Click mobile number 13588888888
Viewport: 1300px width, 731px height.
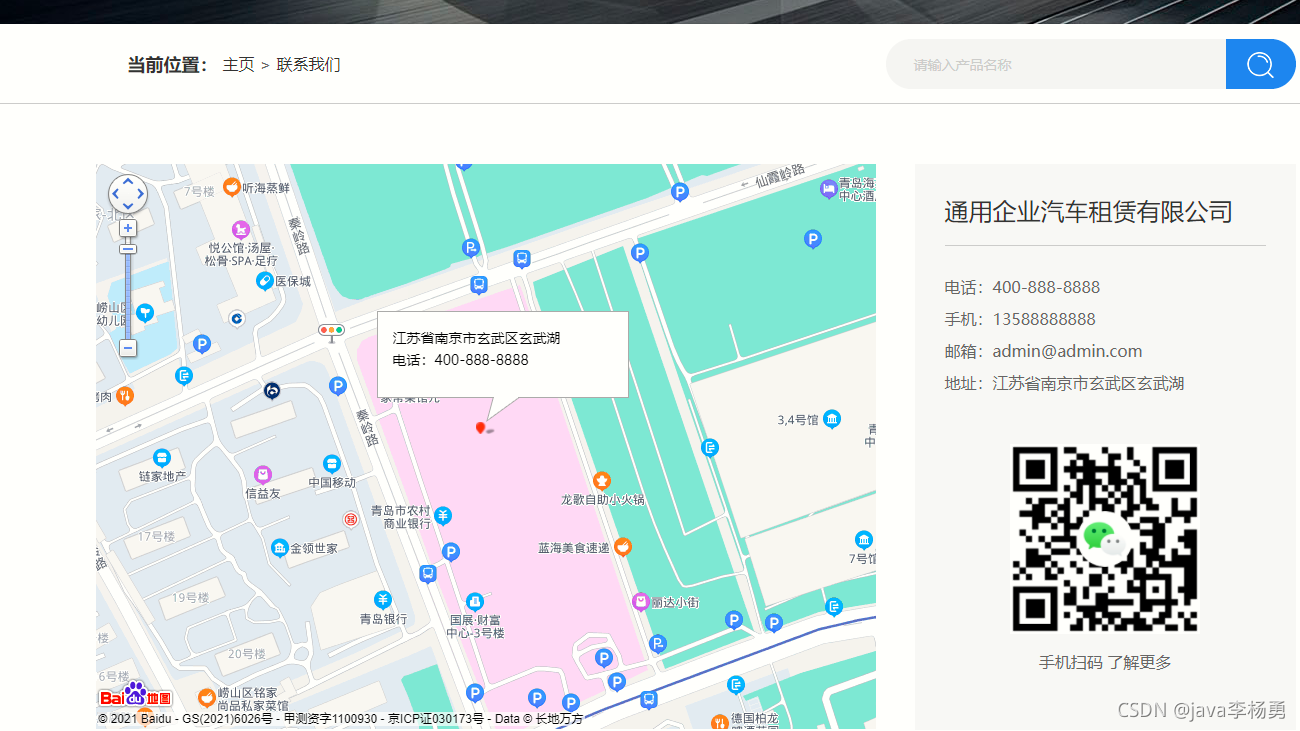1044,319
